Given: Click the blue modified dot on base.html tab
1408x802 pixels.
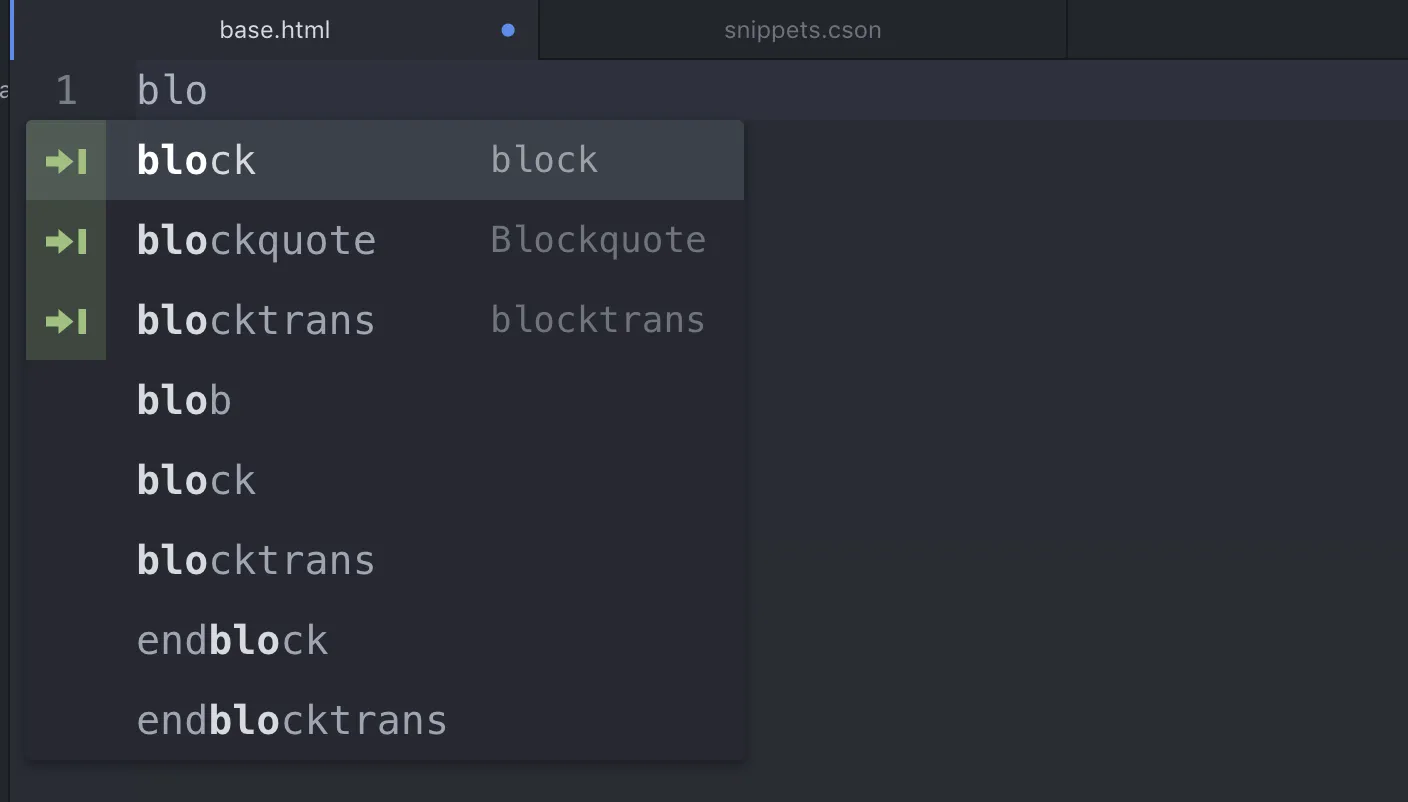Looking at the screenshot, I should [508, 31].
